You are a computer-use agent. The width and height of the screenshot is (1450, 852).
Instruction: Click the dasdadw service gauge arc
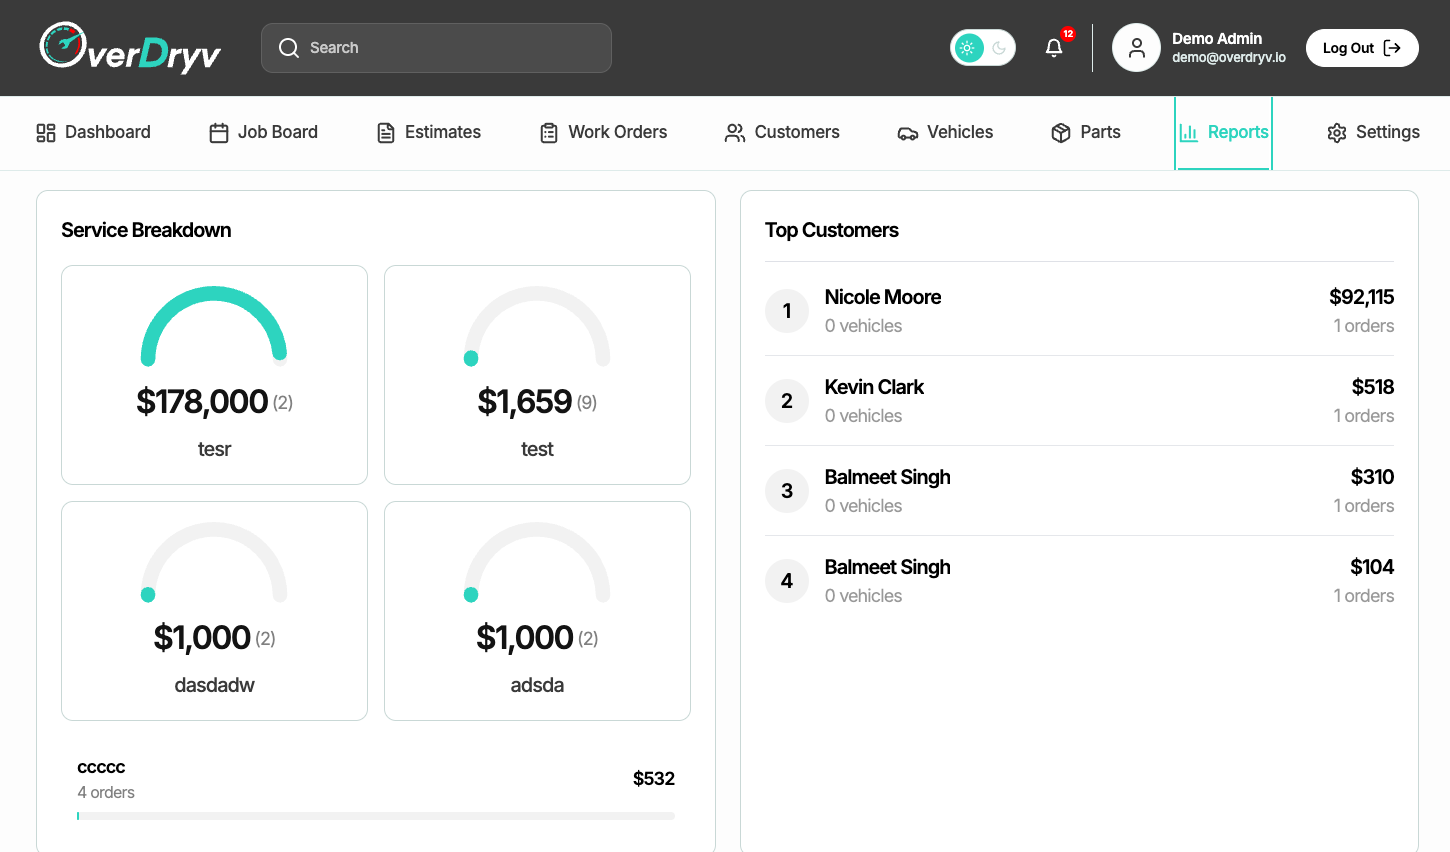(x=214, y=562)
